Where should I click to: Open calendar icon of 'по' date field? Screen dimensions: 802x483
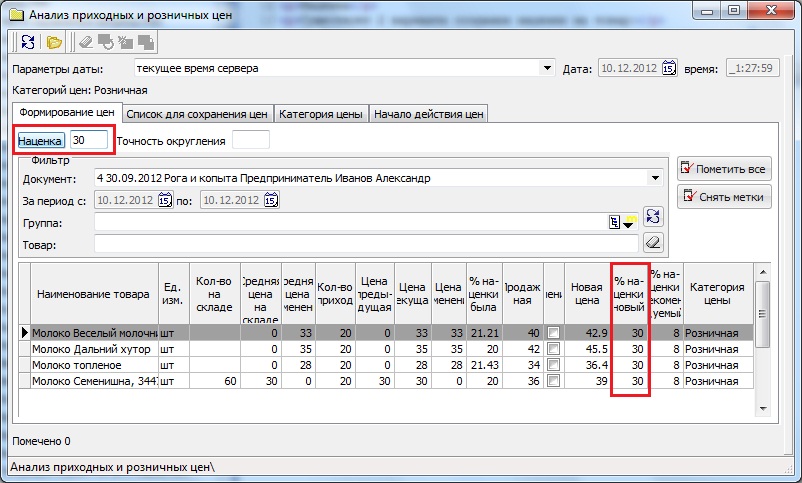click(271, 200)
